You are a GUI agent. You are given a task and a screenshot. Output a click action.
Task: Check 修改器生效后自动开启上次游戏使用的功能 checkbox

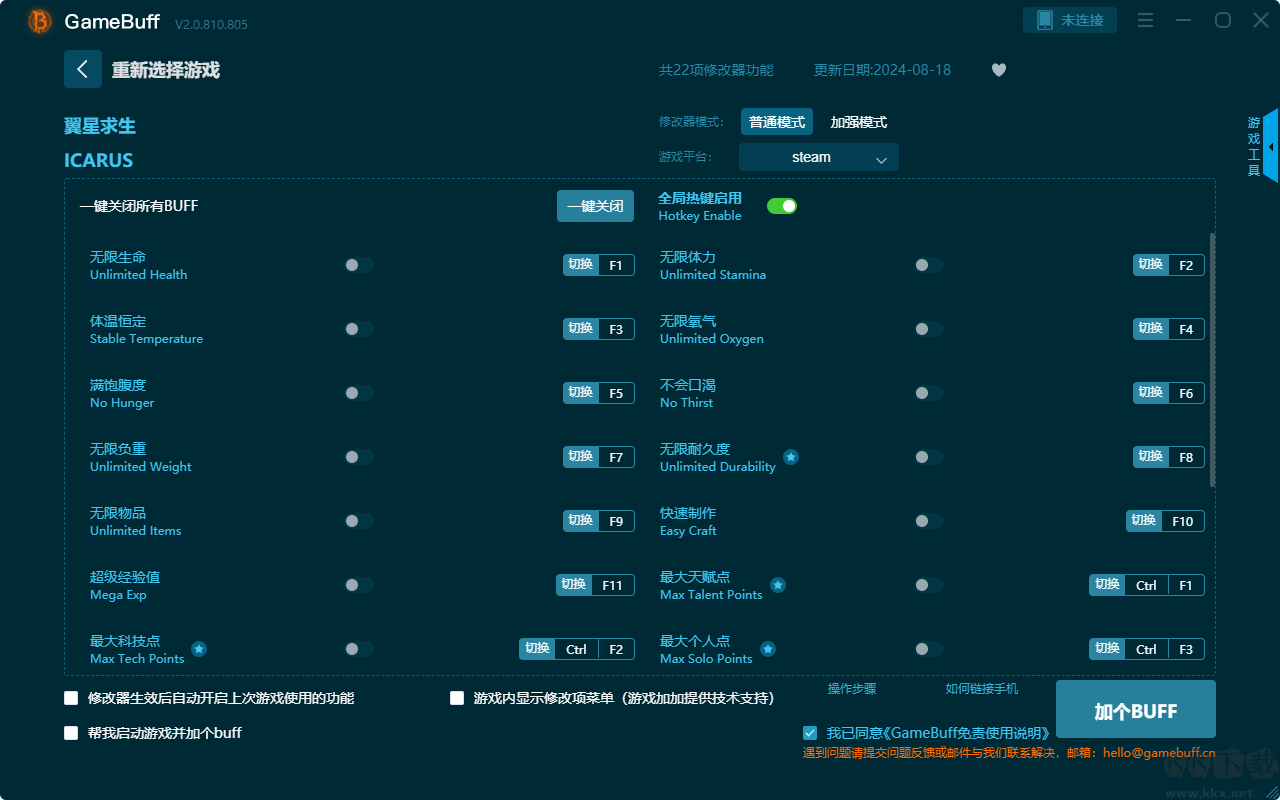coord(71,698)
